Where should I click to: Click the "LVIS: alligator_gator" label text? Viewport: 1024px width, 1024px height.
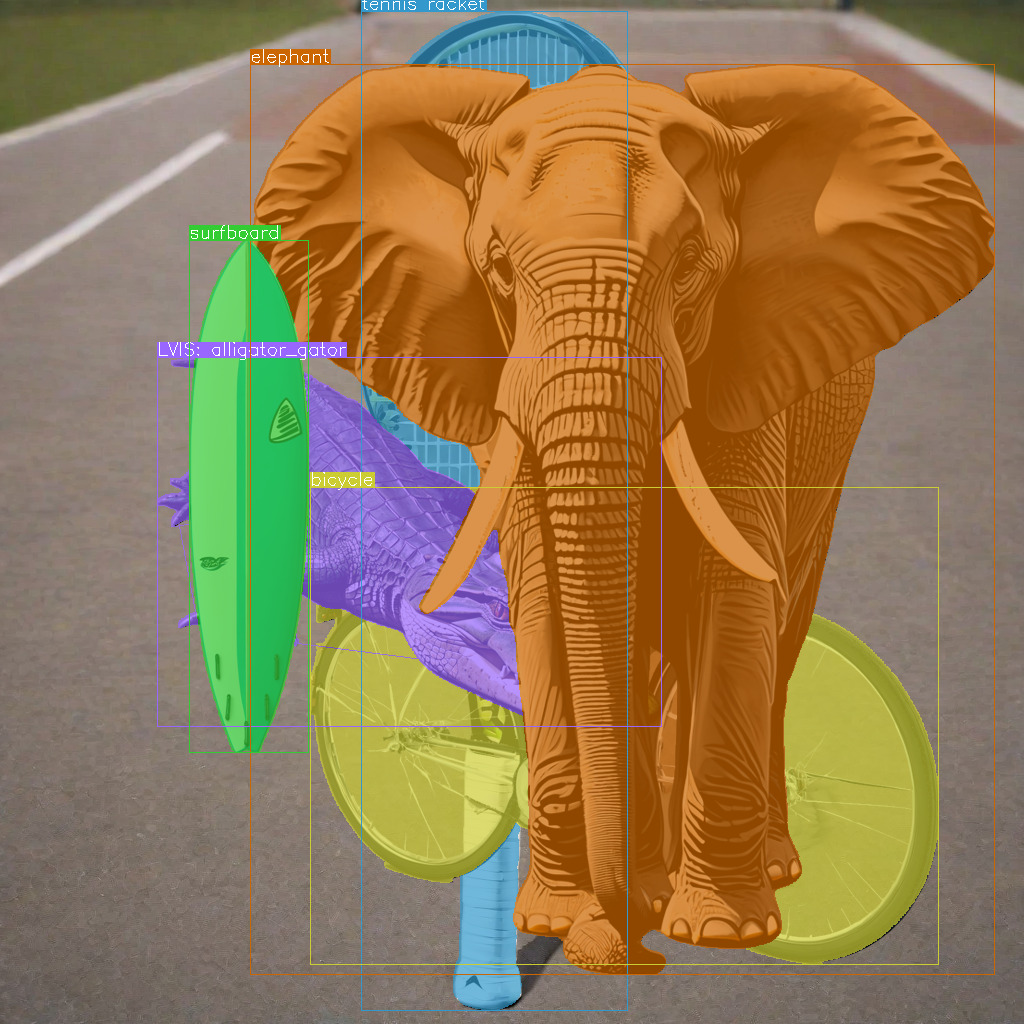click(x=252, y=350)
